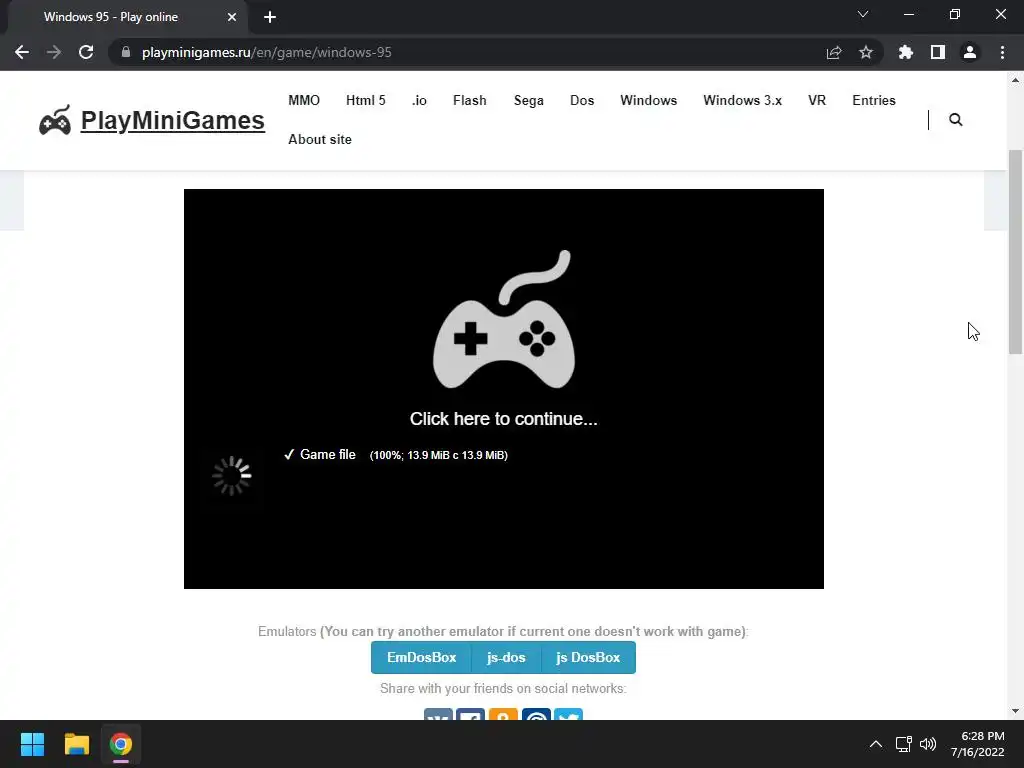Select the EmDosBox emulator button

[421, 658]
